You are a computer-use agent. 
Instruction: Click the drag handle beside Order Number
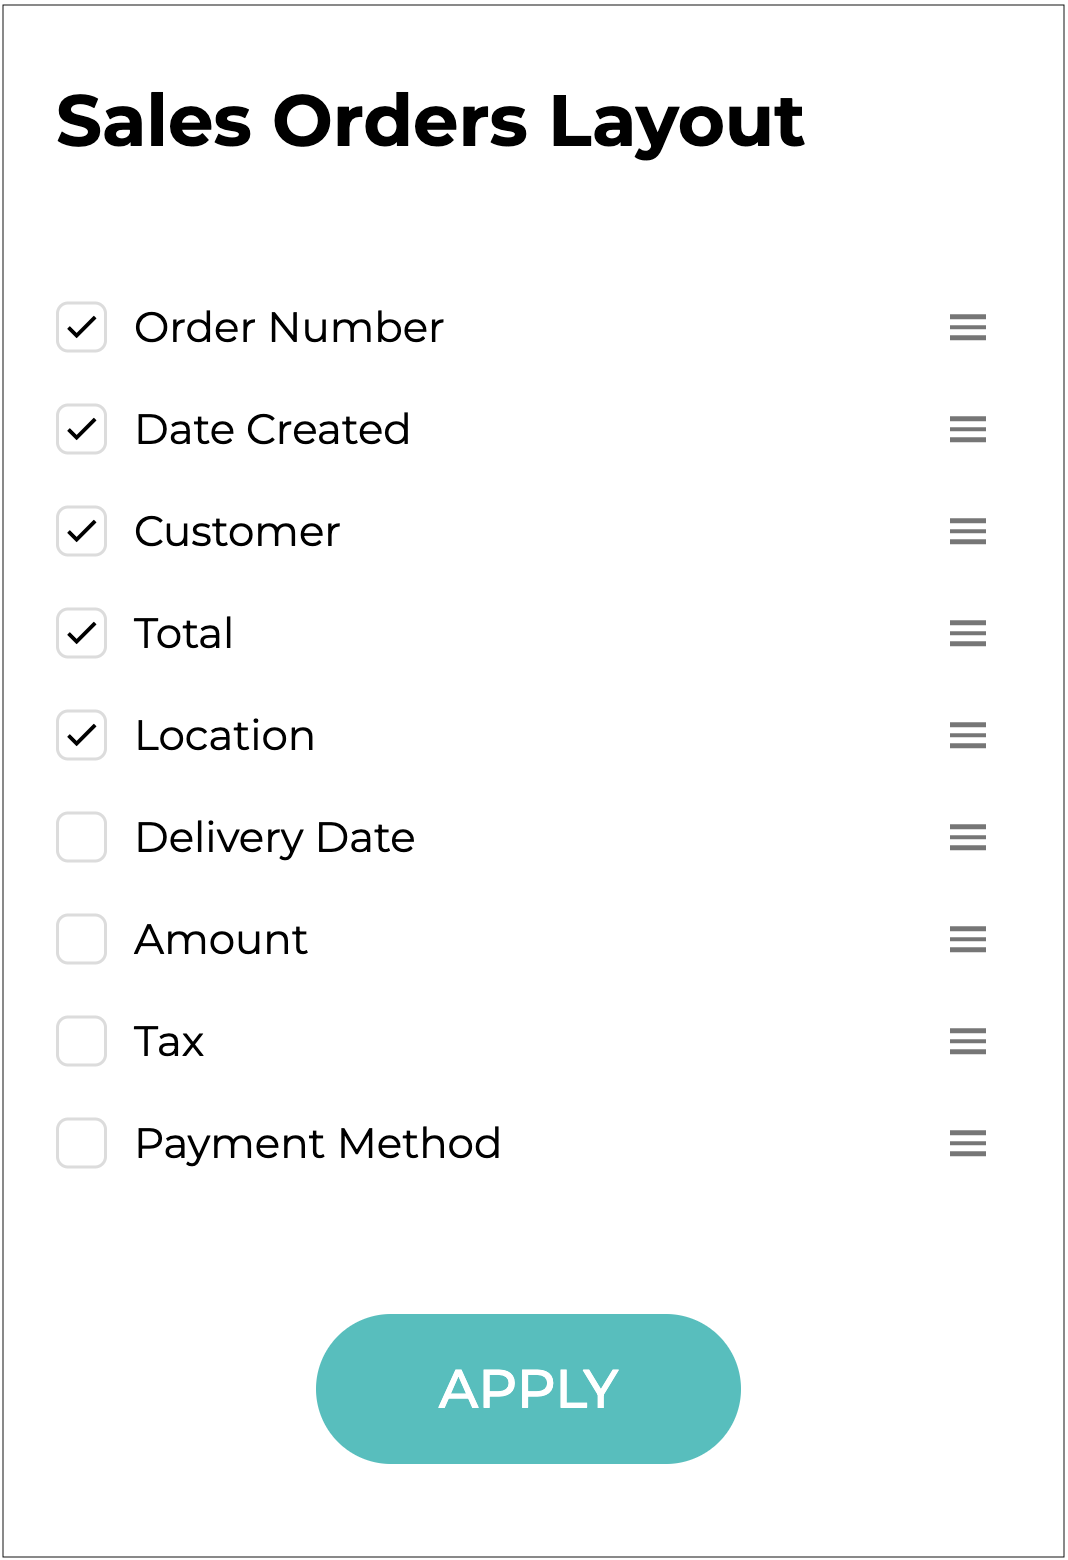coord(967,327)
